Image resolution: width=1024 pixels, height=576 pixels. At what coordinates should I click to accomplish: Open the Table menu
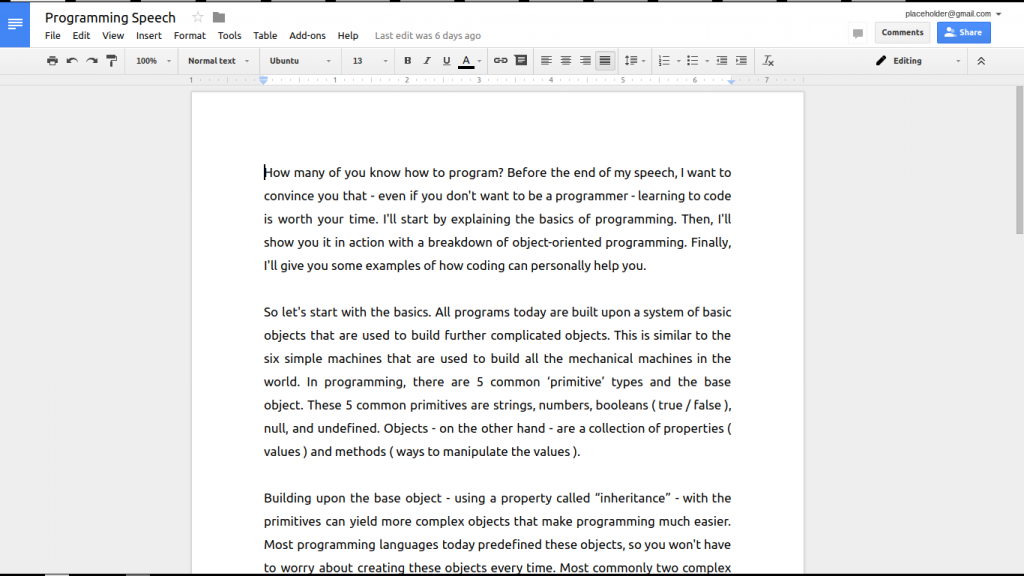click(265, 36)
